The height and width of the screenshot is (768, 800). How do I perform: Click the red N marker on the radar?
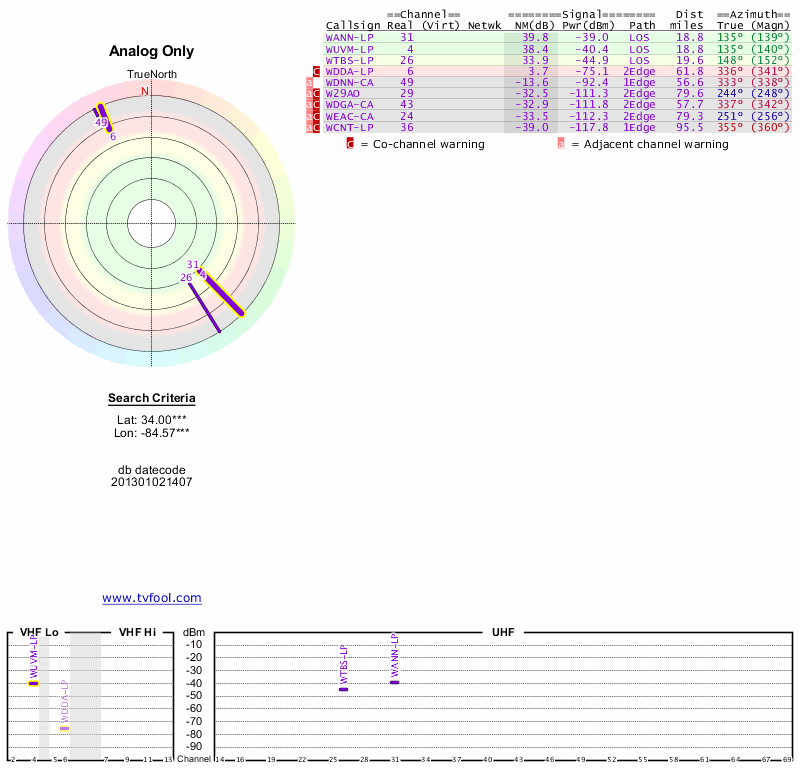pos(145,91)
